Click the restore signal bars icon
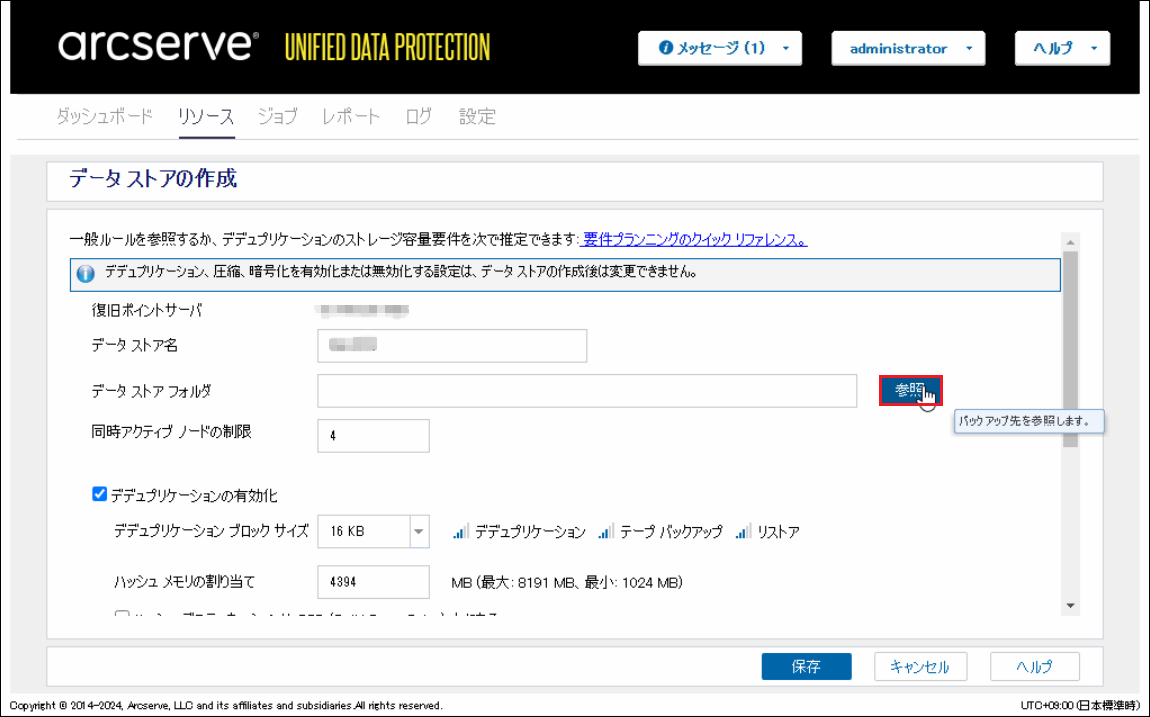 [x=743, y=532]
